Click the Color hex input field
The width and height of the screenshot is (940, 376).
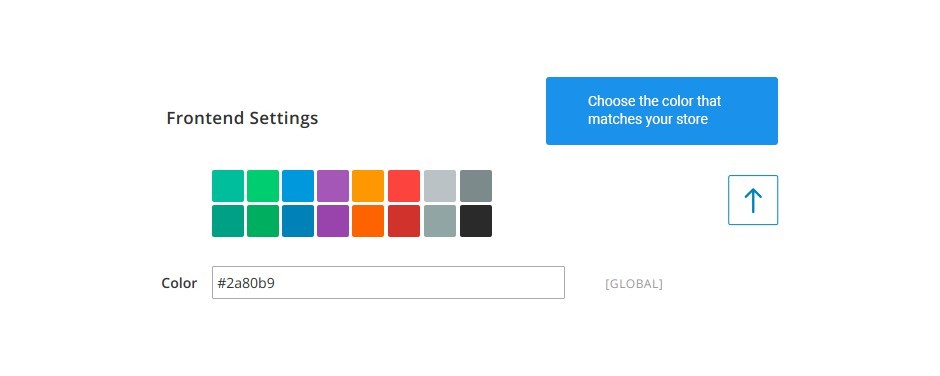click(388, 282)
